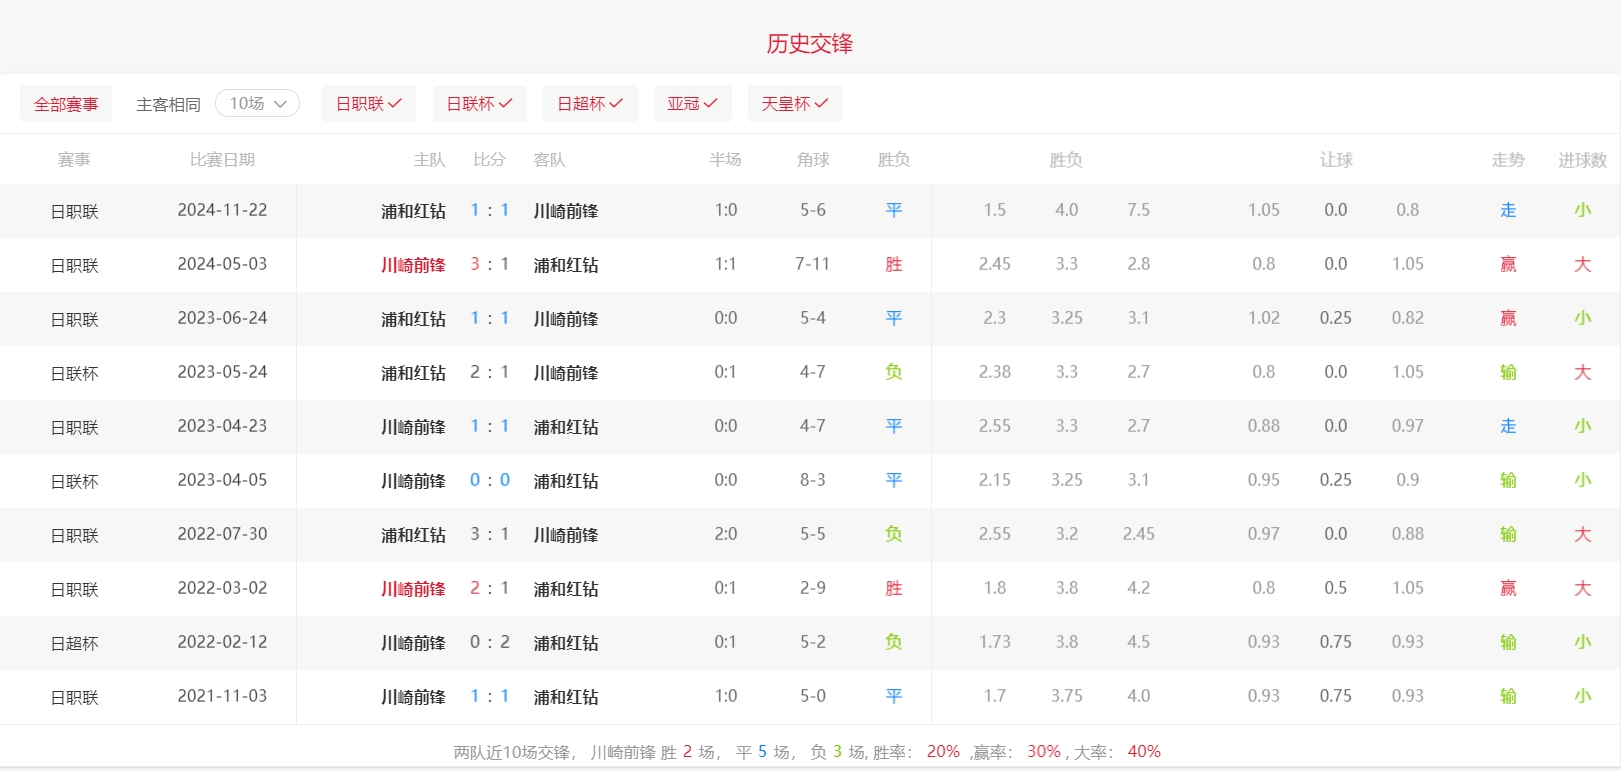Click 川崎前锋 away team in 2023-05-24 row
The width and height of the screenshot is (1621, 771).
(x=566, y=373)
